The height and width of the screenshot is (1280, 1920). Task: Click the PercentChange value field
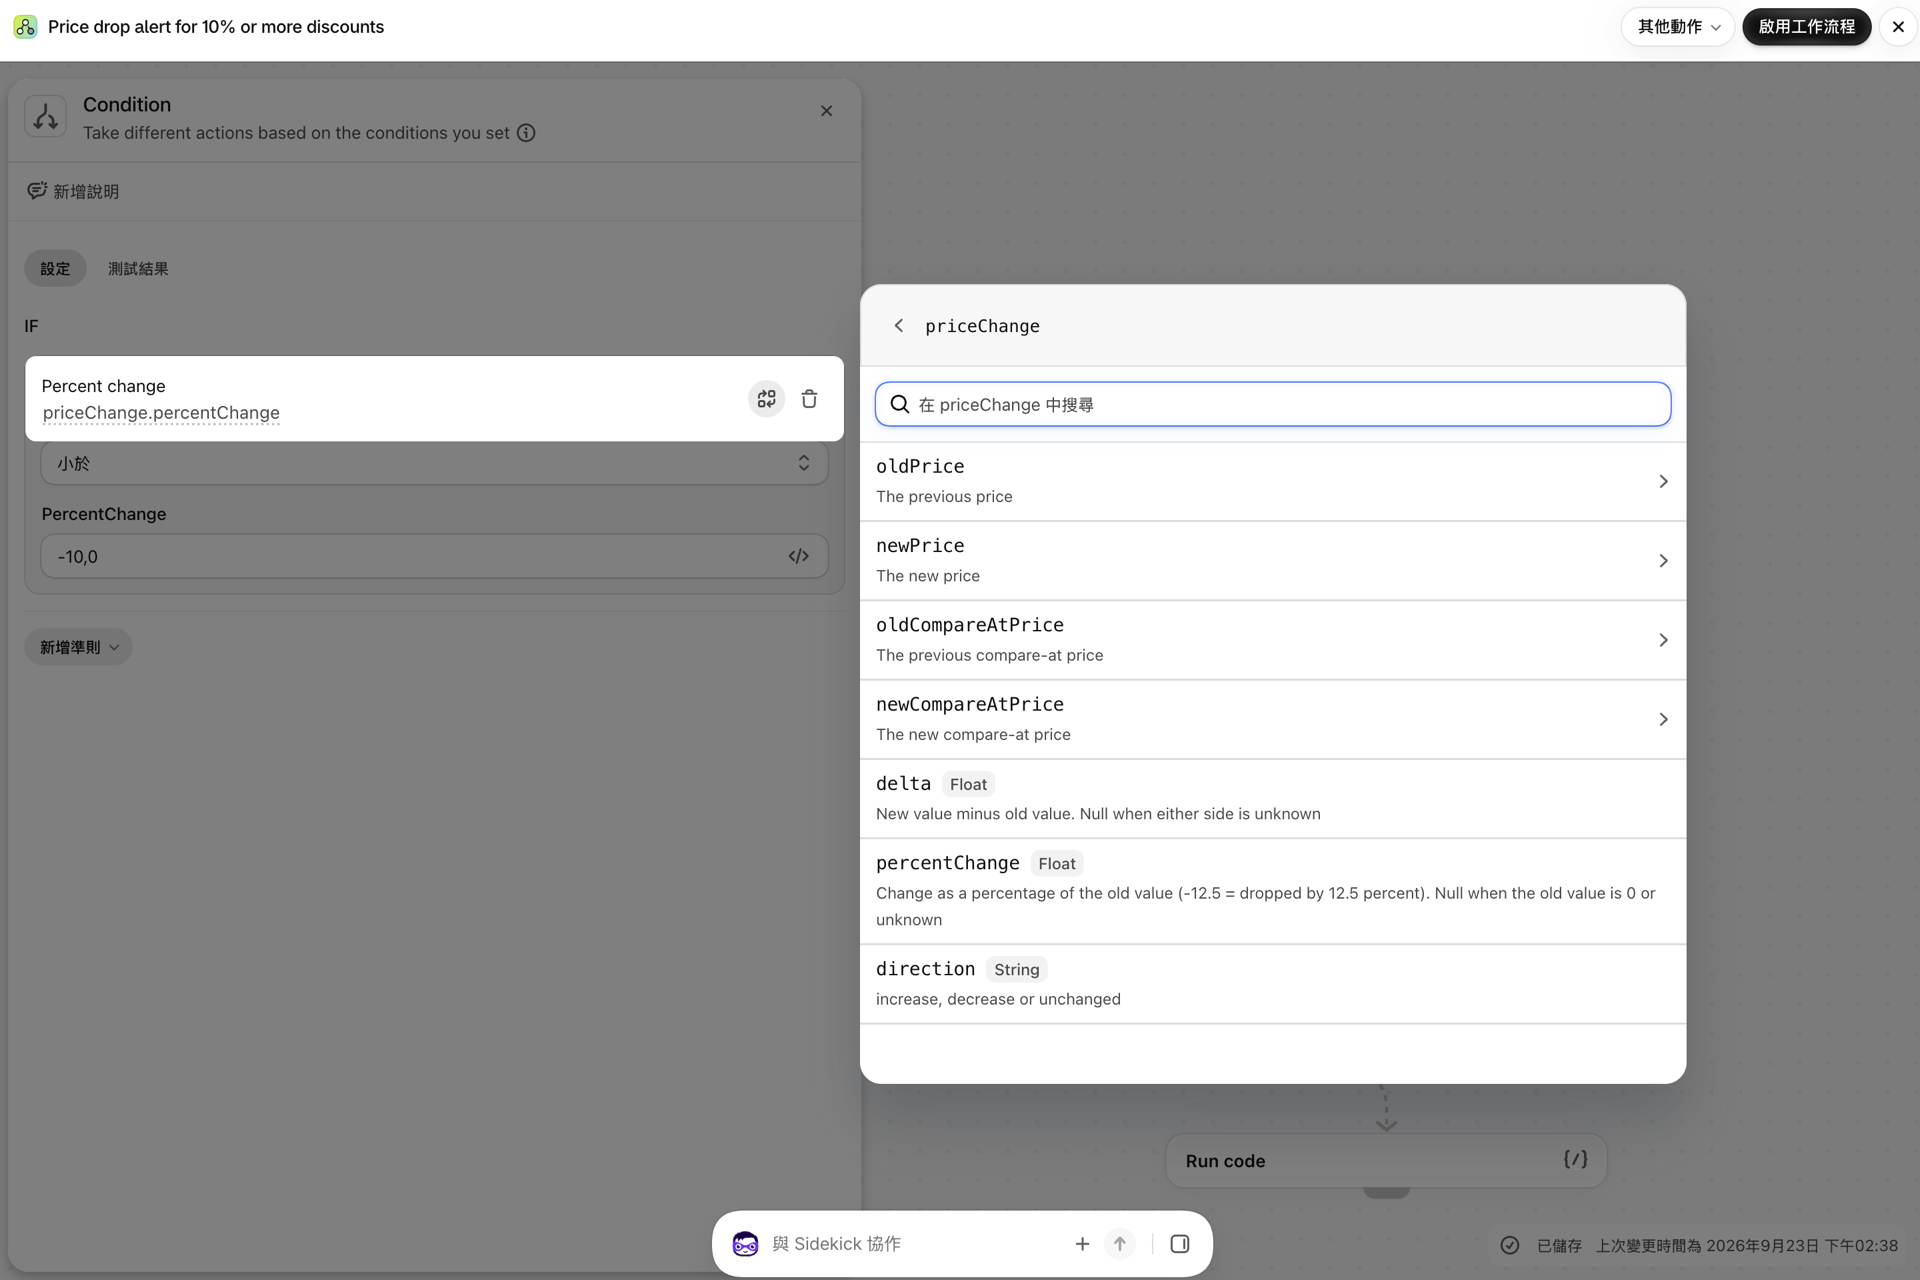(x=434, y=556)
